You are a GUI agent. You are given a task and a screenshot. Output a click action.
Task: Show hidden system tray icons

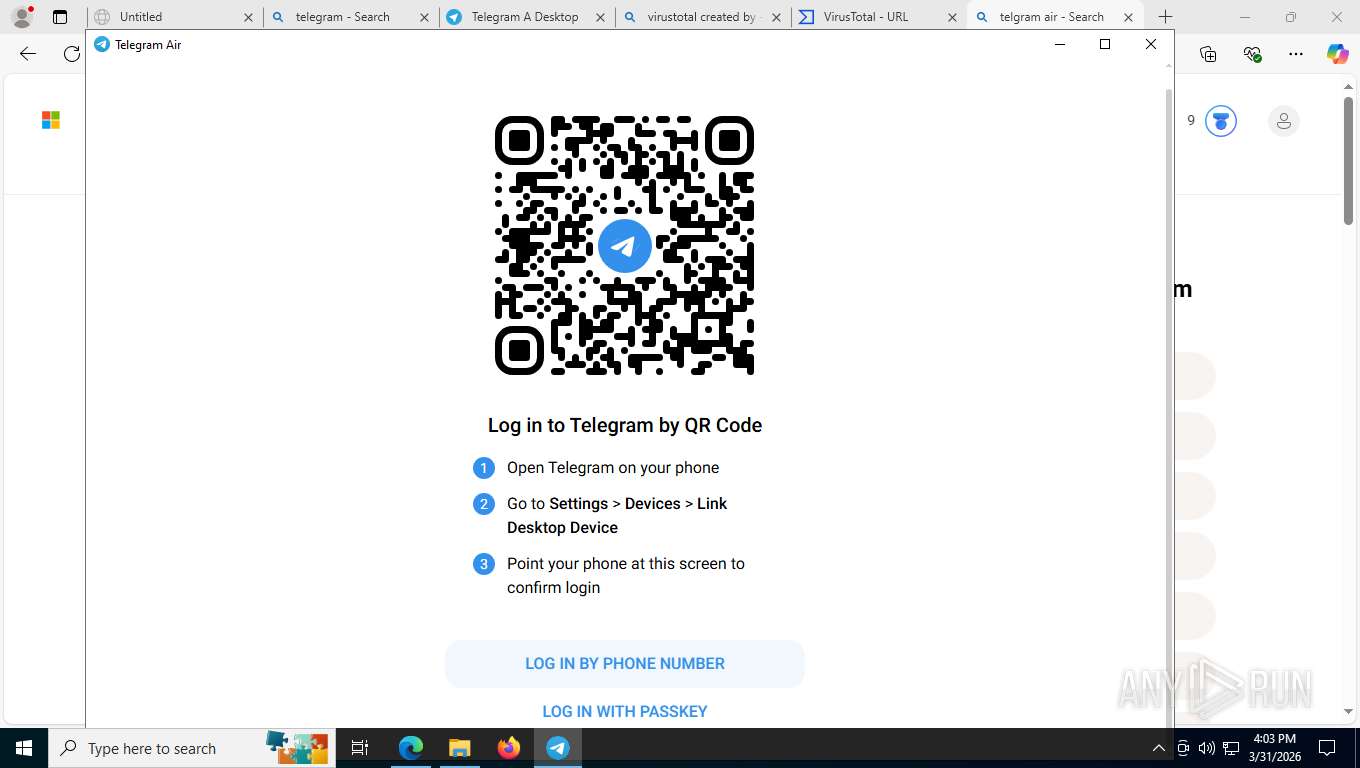1159,748
